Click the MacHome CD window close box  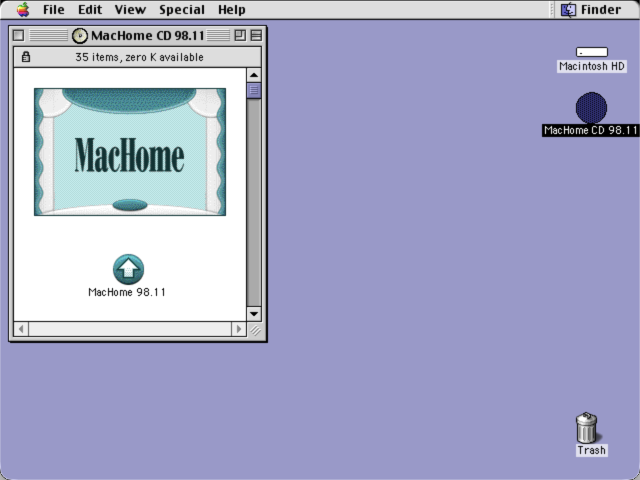pos(18,36)
